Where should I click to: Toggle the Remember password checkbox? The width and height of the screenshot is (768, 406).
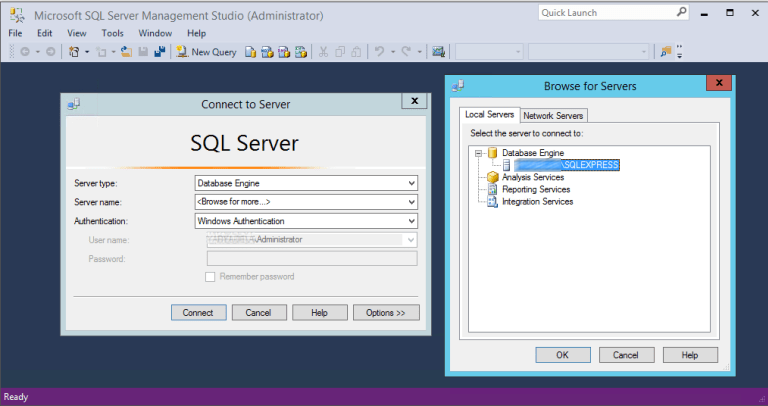pyautogui.click(x=210, y=277)
